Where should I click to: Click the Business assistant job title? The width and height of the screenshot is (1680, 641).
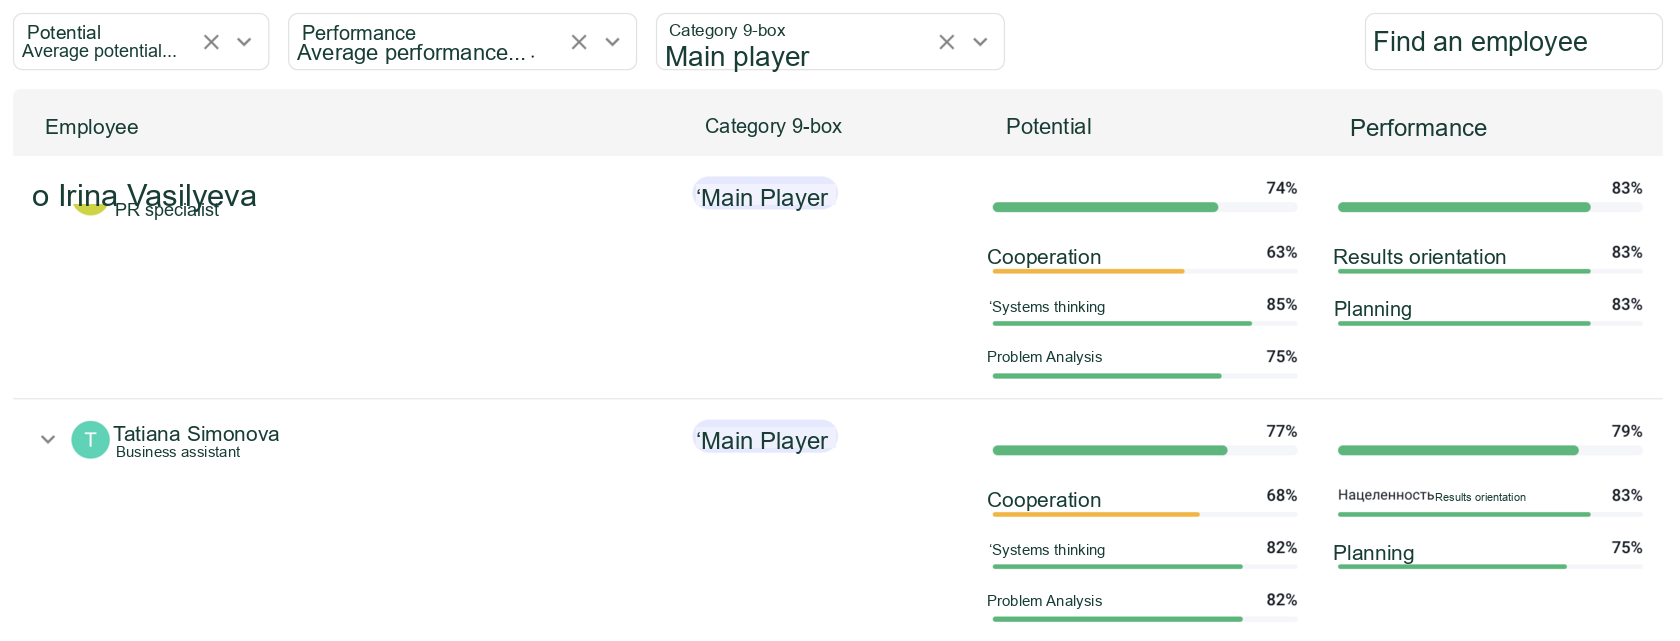pos(178,452)
